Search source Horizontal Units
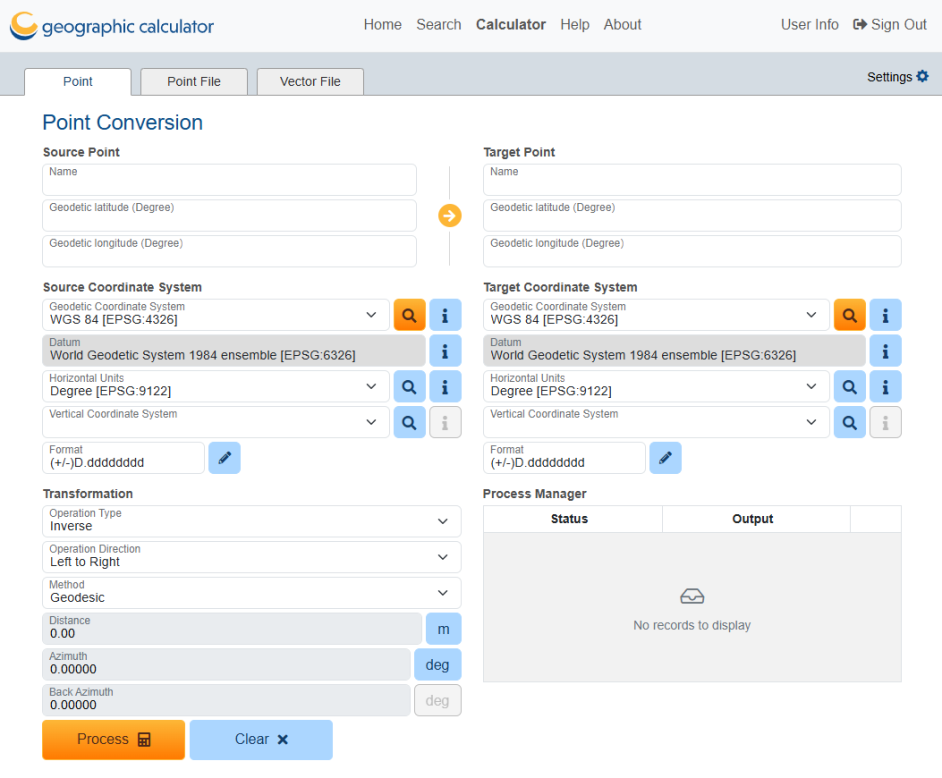Image resolution: width=942 pixels, height=778 pixels. [409, 386]
